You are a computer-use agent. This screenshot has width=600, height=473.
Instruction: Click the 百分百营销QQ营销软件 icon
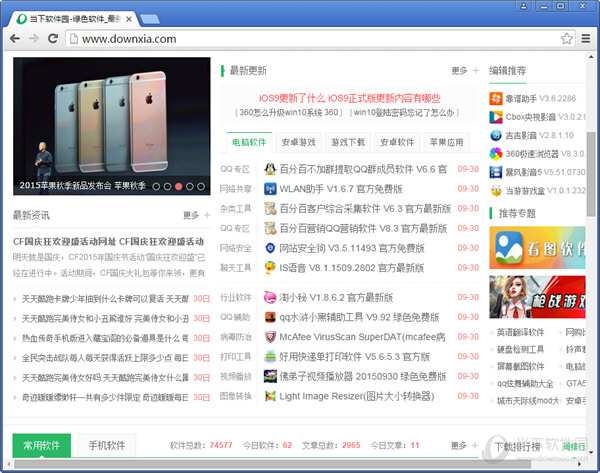click(x=270, y=228)
